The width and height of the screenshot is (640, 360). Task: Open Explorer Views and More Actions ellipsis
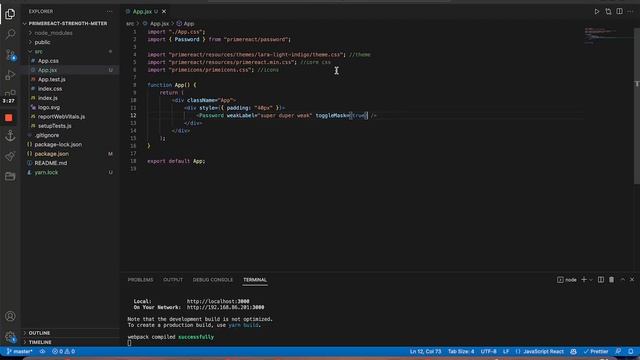coord(109,11)
